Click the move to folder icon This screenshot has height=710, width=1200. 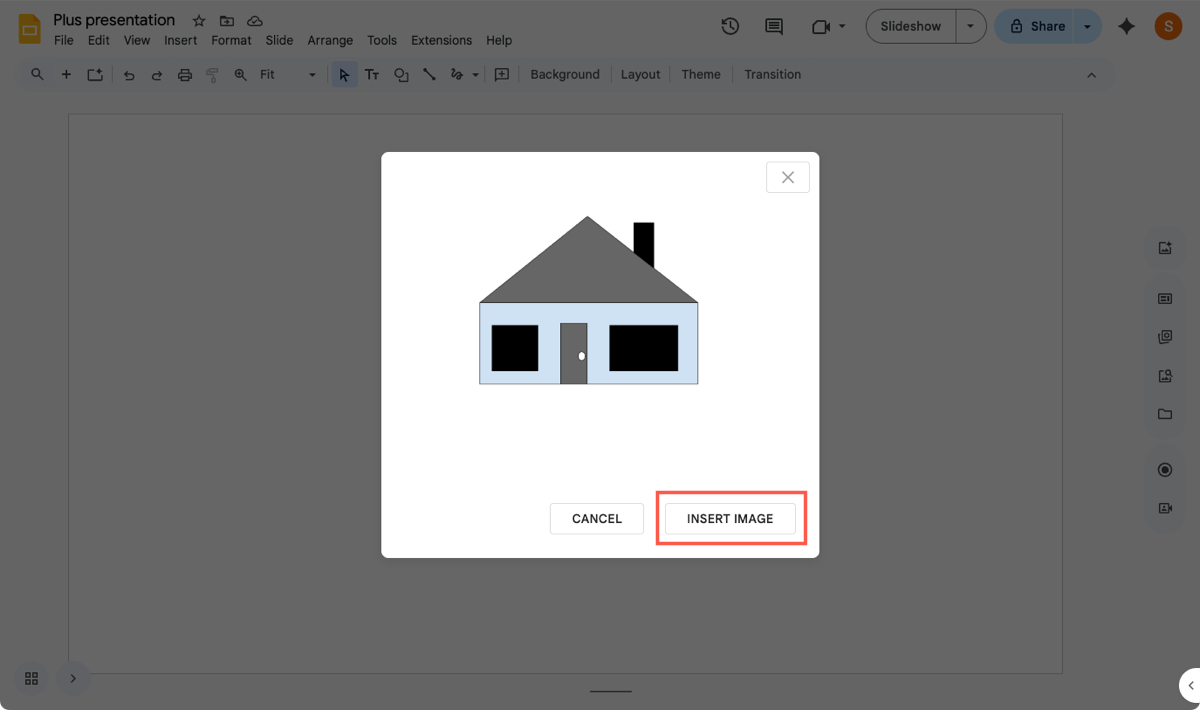(x=227, y=21)
